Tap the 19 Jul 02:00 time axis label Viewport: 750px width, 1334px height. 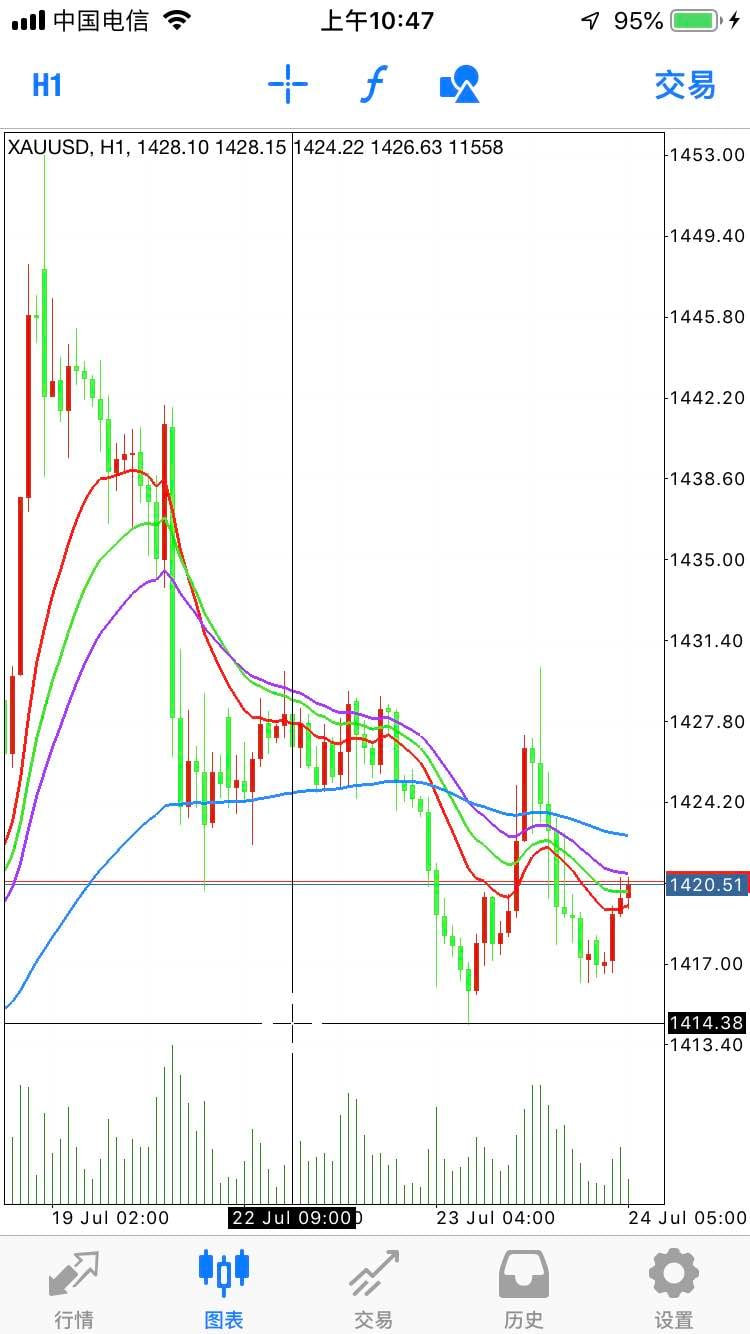coord(110,1218)
